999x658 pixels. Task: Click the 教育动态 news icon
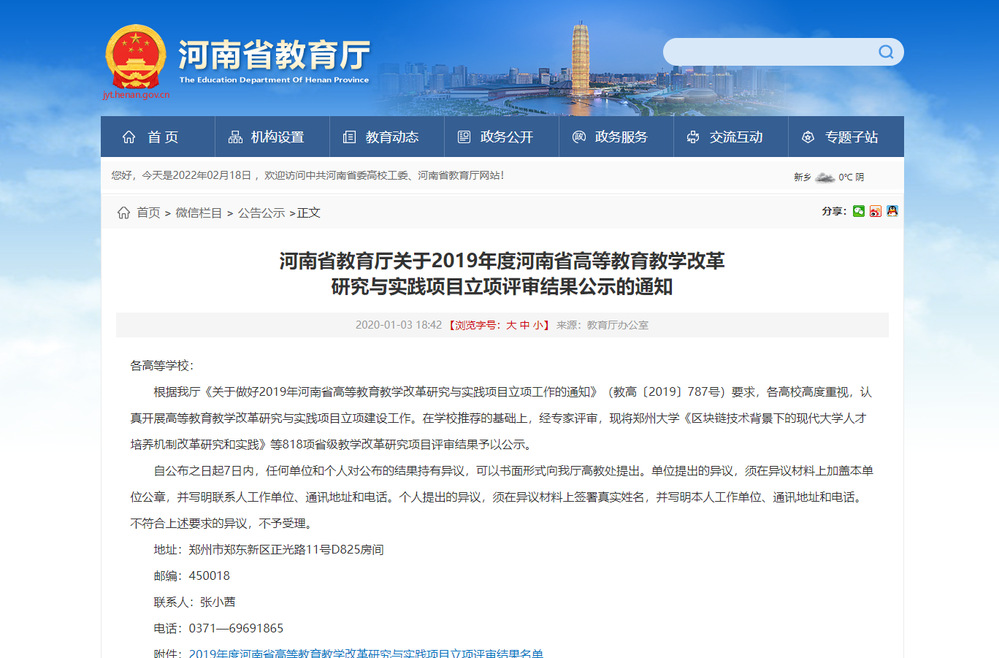(x=349, y=137)
